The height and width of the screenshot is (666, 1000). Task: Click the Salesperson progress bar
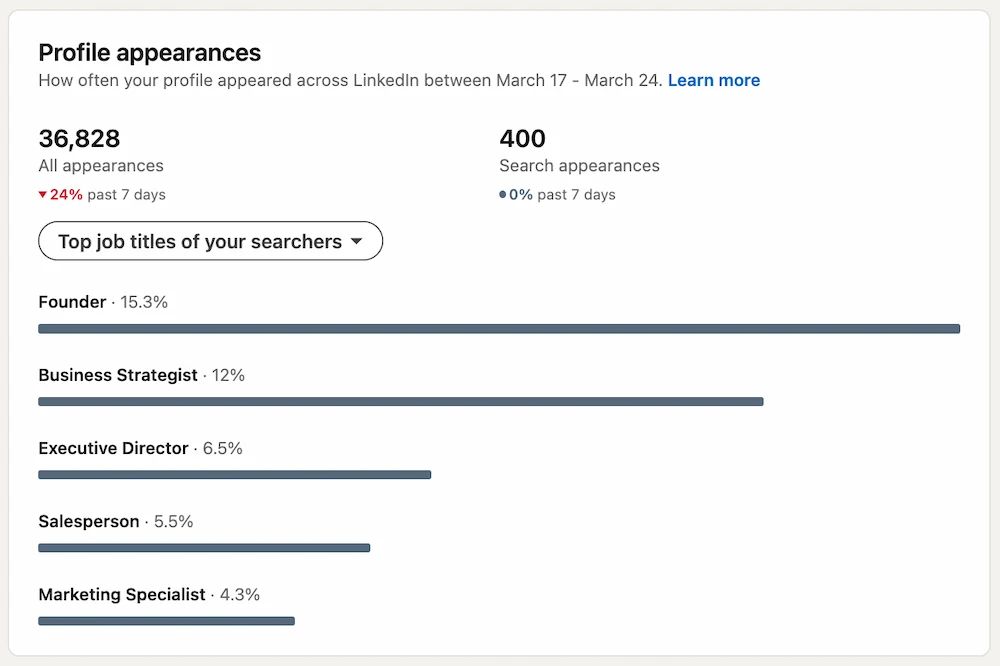tap(204, 547)
